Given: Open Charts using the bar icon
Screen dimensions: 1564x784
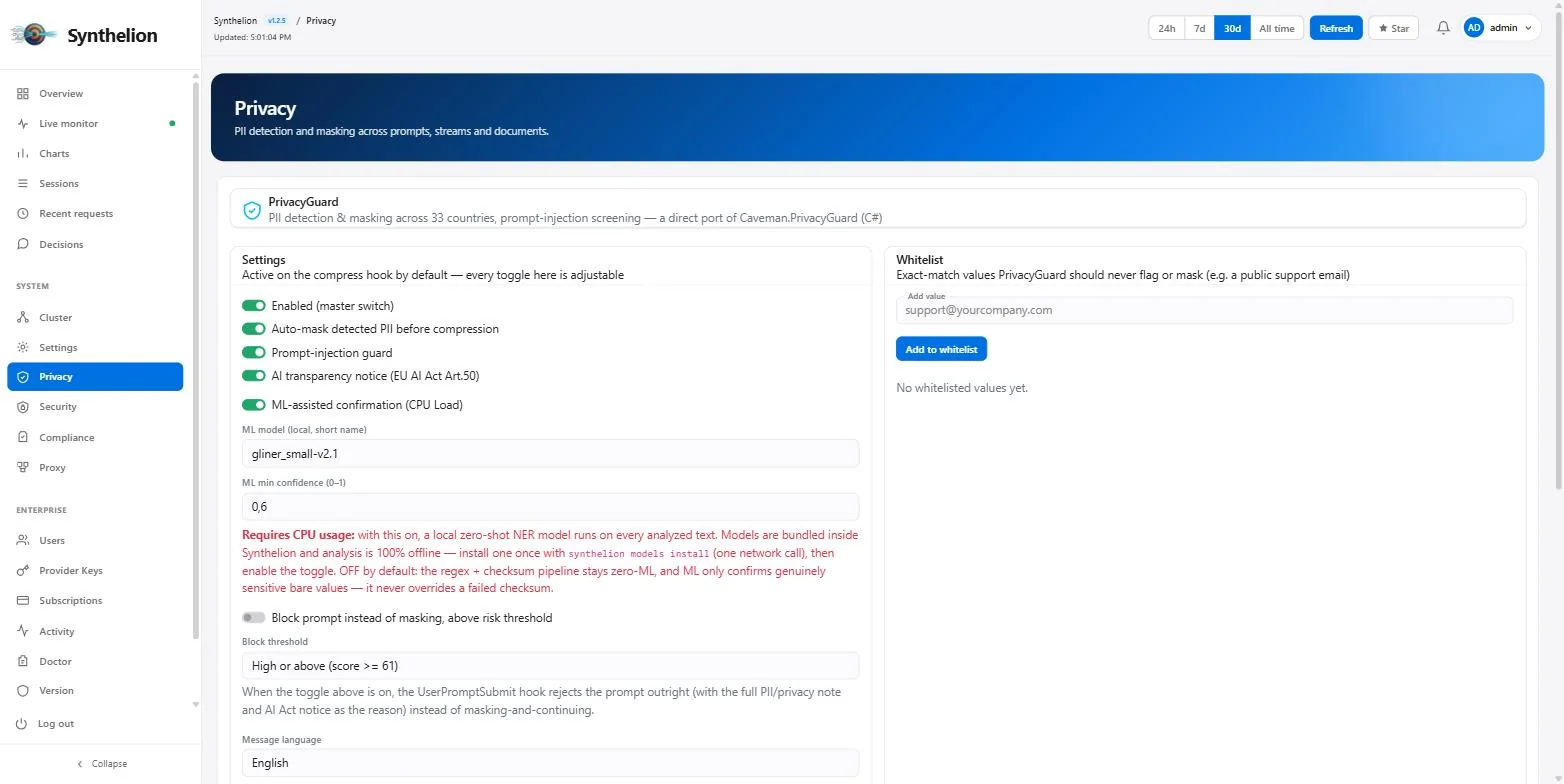Looking at the screenshot, I should coord(23,154).
